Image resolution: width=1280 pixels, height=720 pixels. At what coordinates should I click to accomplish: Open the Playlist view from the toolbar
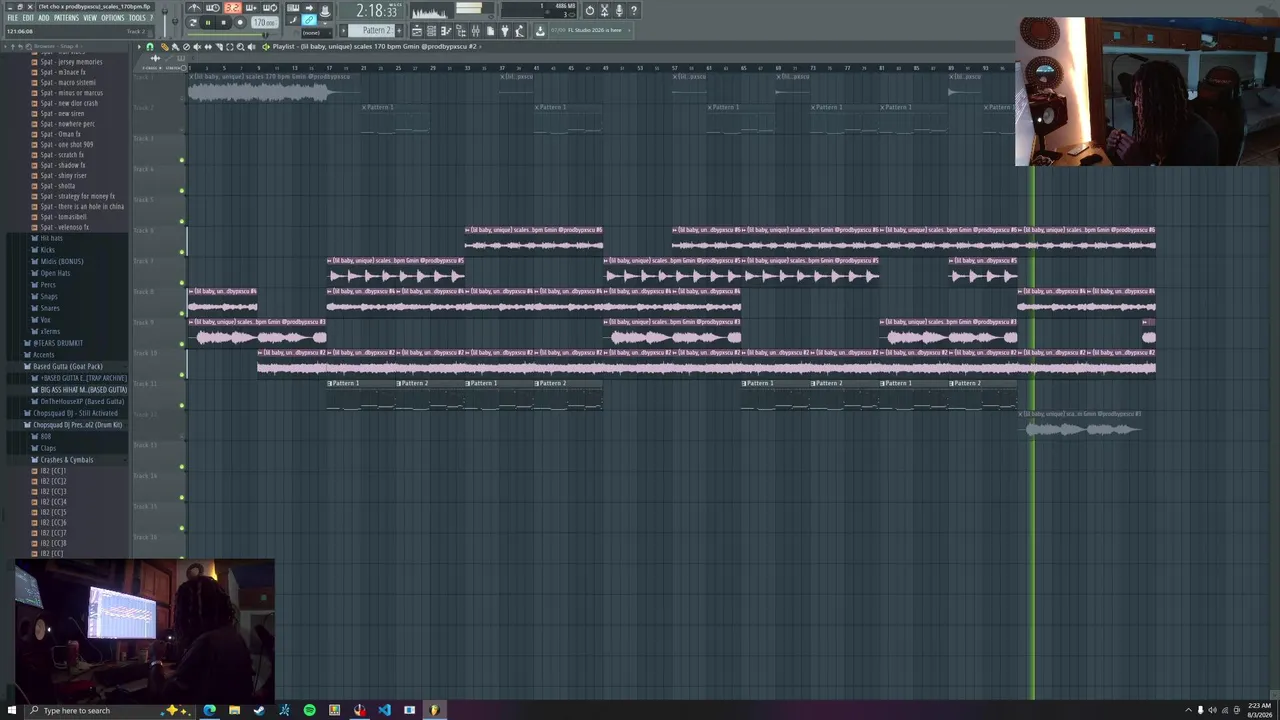pos(417,31)
